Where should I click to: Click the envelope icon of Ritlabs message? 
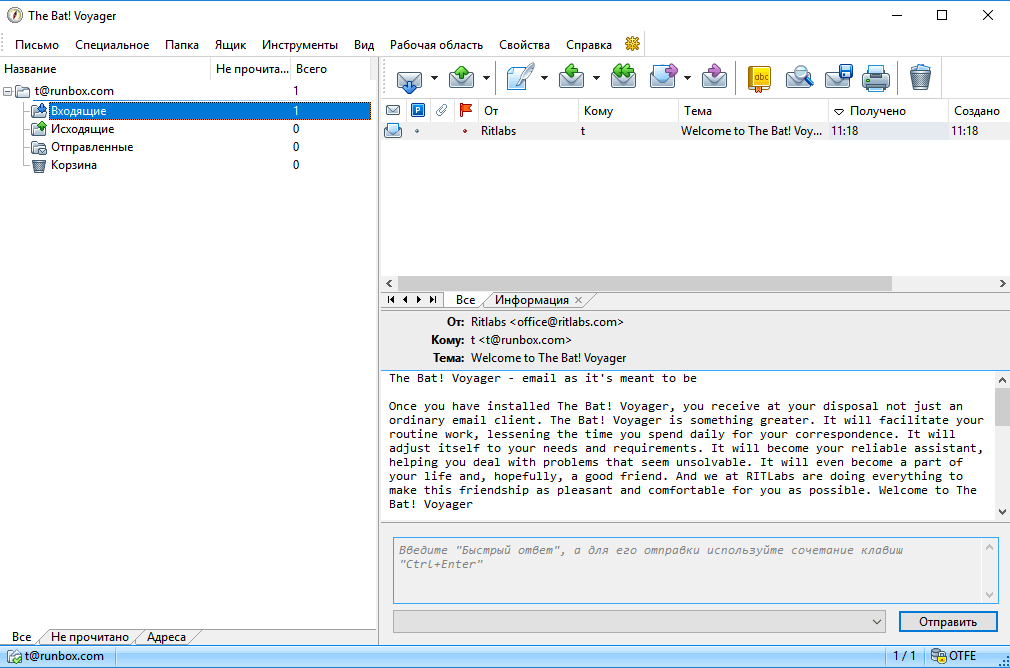pos(393,131)
